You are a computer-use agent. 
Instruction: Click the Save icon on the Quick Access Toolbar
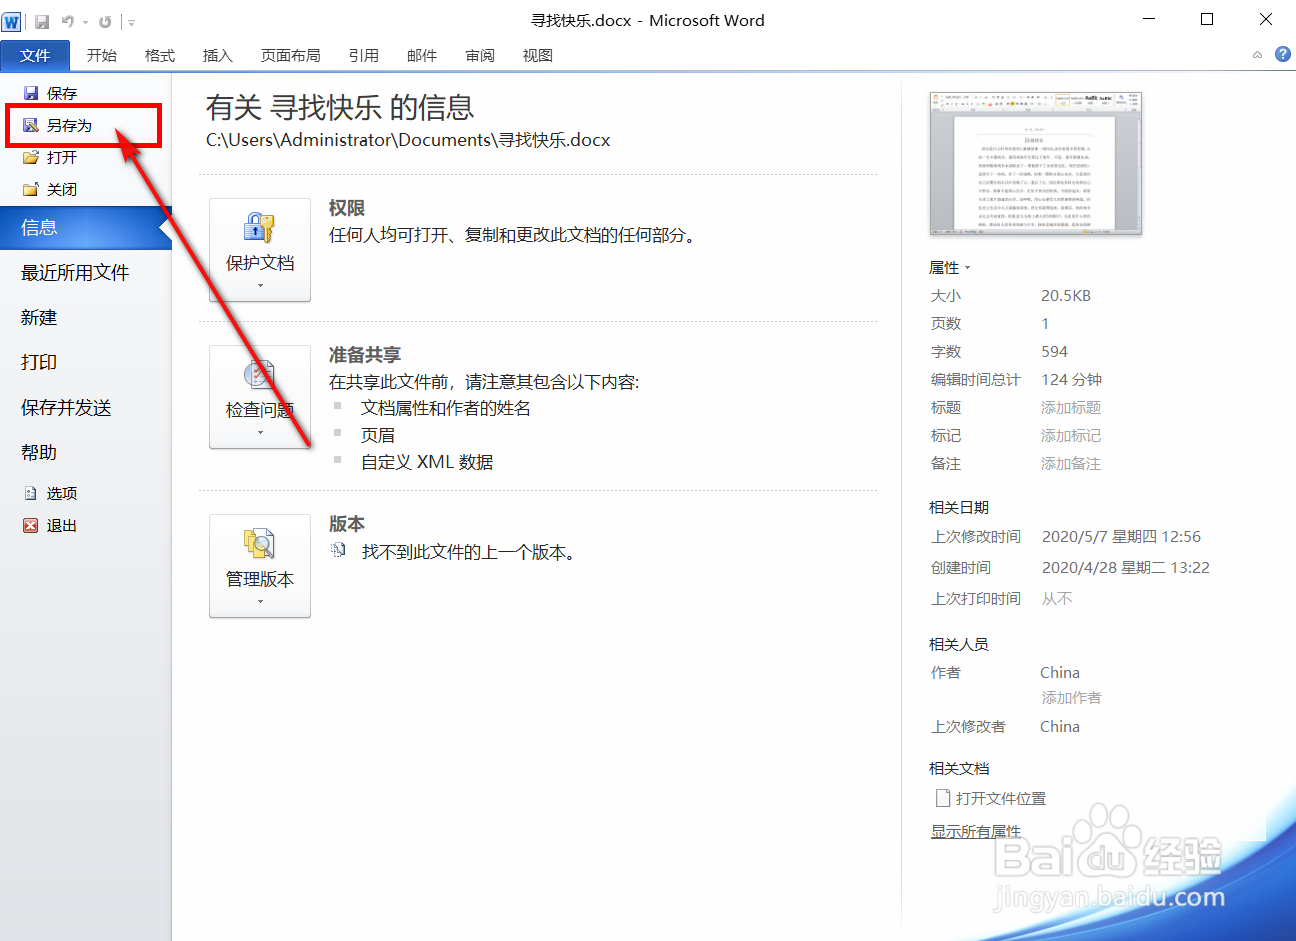tap(40, 20)
